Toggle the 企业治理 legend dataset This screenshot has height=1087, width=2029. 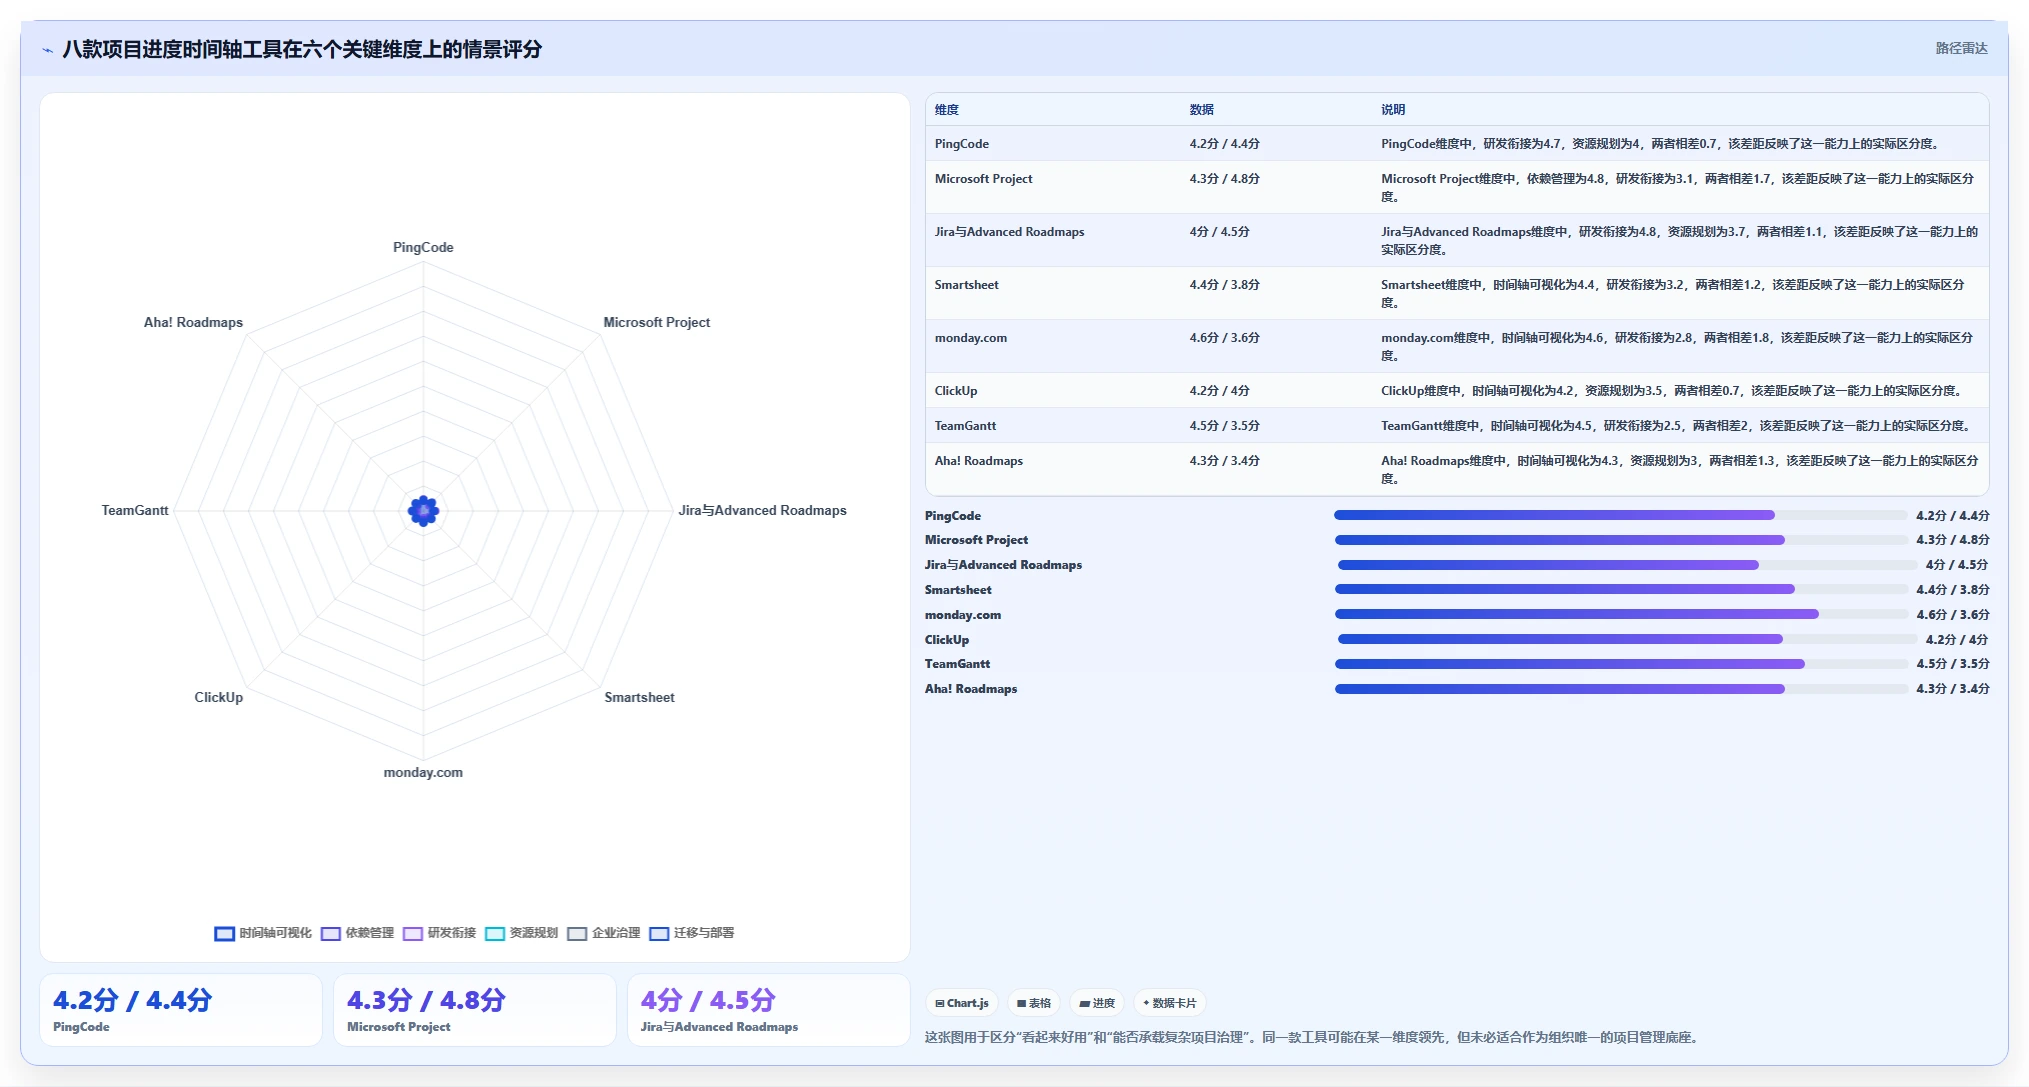(x=603, y=933)
